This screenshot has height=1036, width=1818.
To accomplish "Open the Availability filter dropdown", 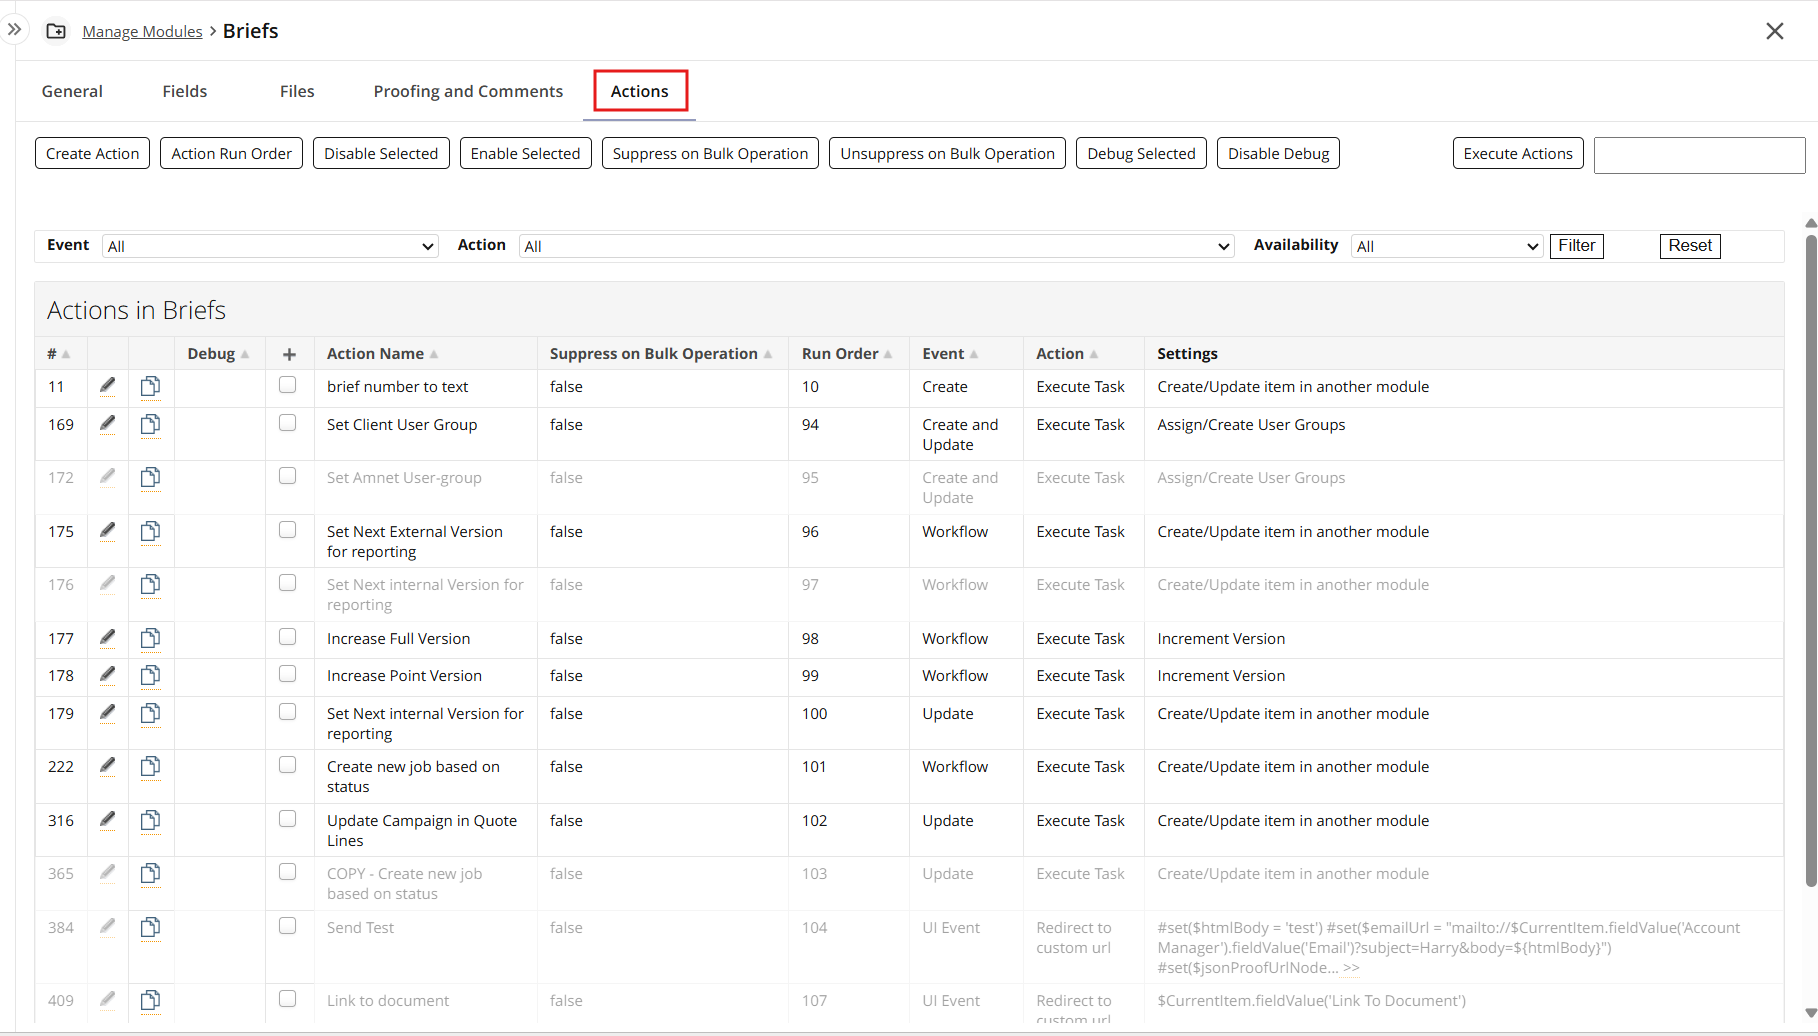I will [x=1447, y=246].
